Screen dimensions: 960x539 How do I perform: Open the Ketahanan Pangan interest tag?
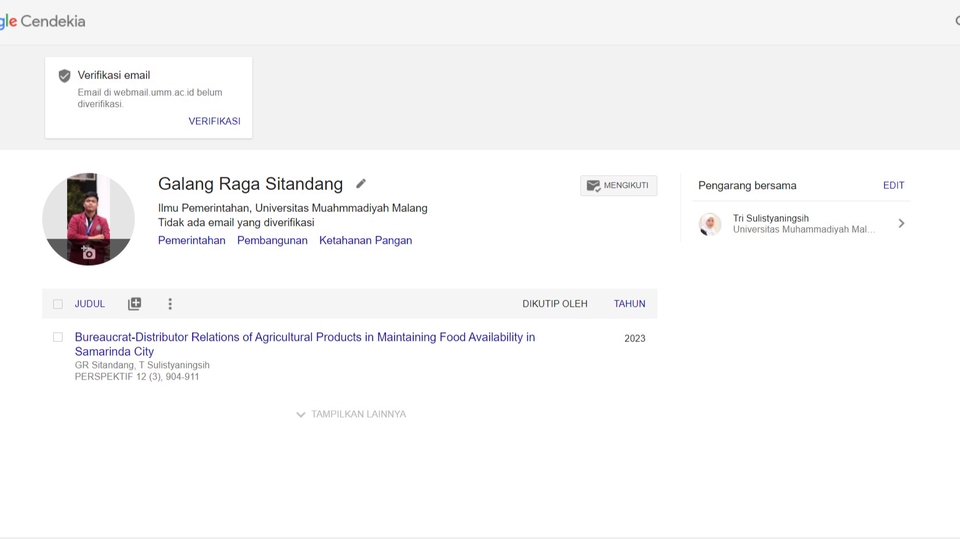pyautogui.click(x=365, y=240)
